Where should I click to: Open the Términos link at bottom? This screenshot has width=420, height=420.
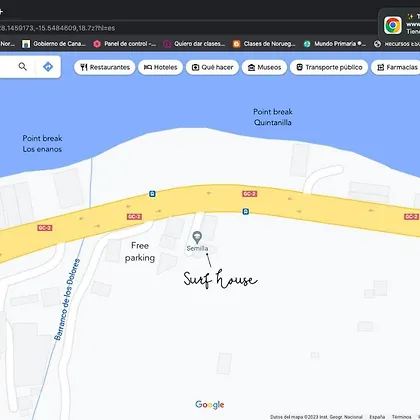(402, 417)
